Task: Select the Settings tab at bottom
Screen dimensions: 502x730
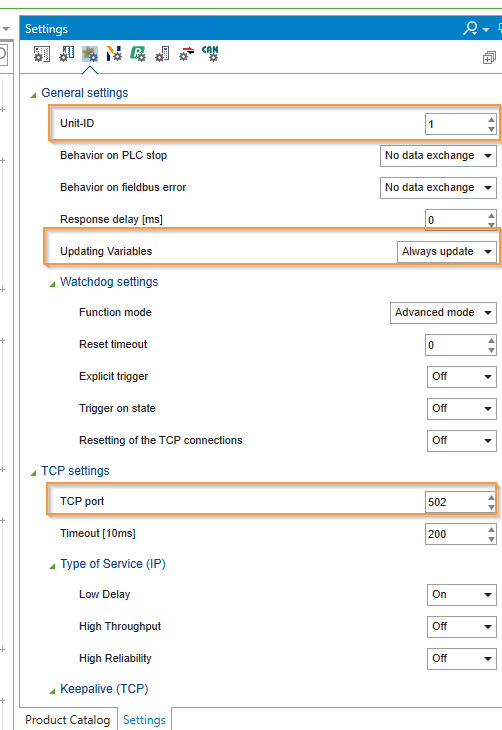Action: click(x=144, y=720)
